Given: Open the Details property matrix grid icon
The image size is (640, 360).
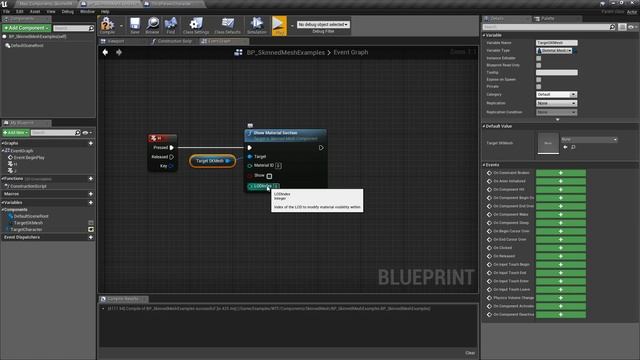Looking at the screenshot, I should click(x=622, y=27).
